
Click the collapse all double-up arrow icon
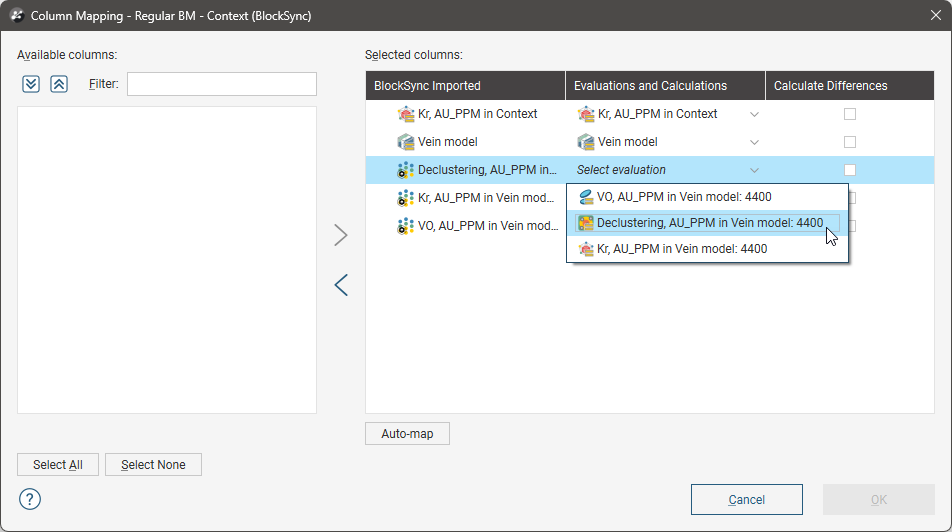59,84
